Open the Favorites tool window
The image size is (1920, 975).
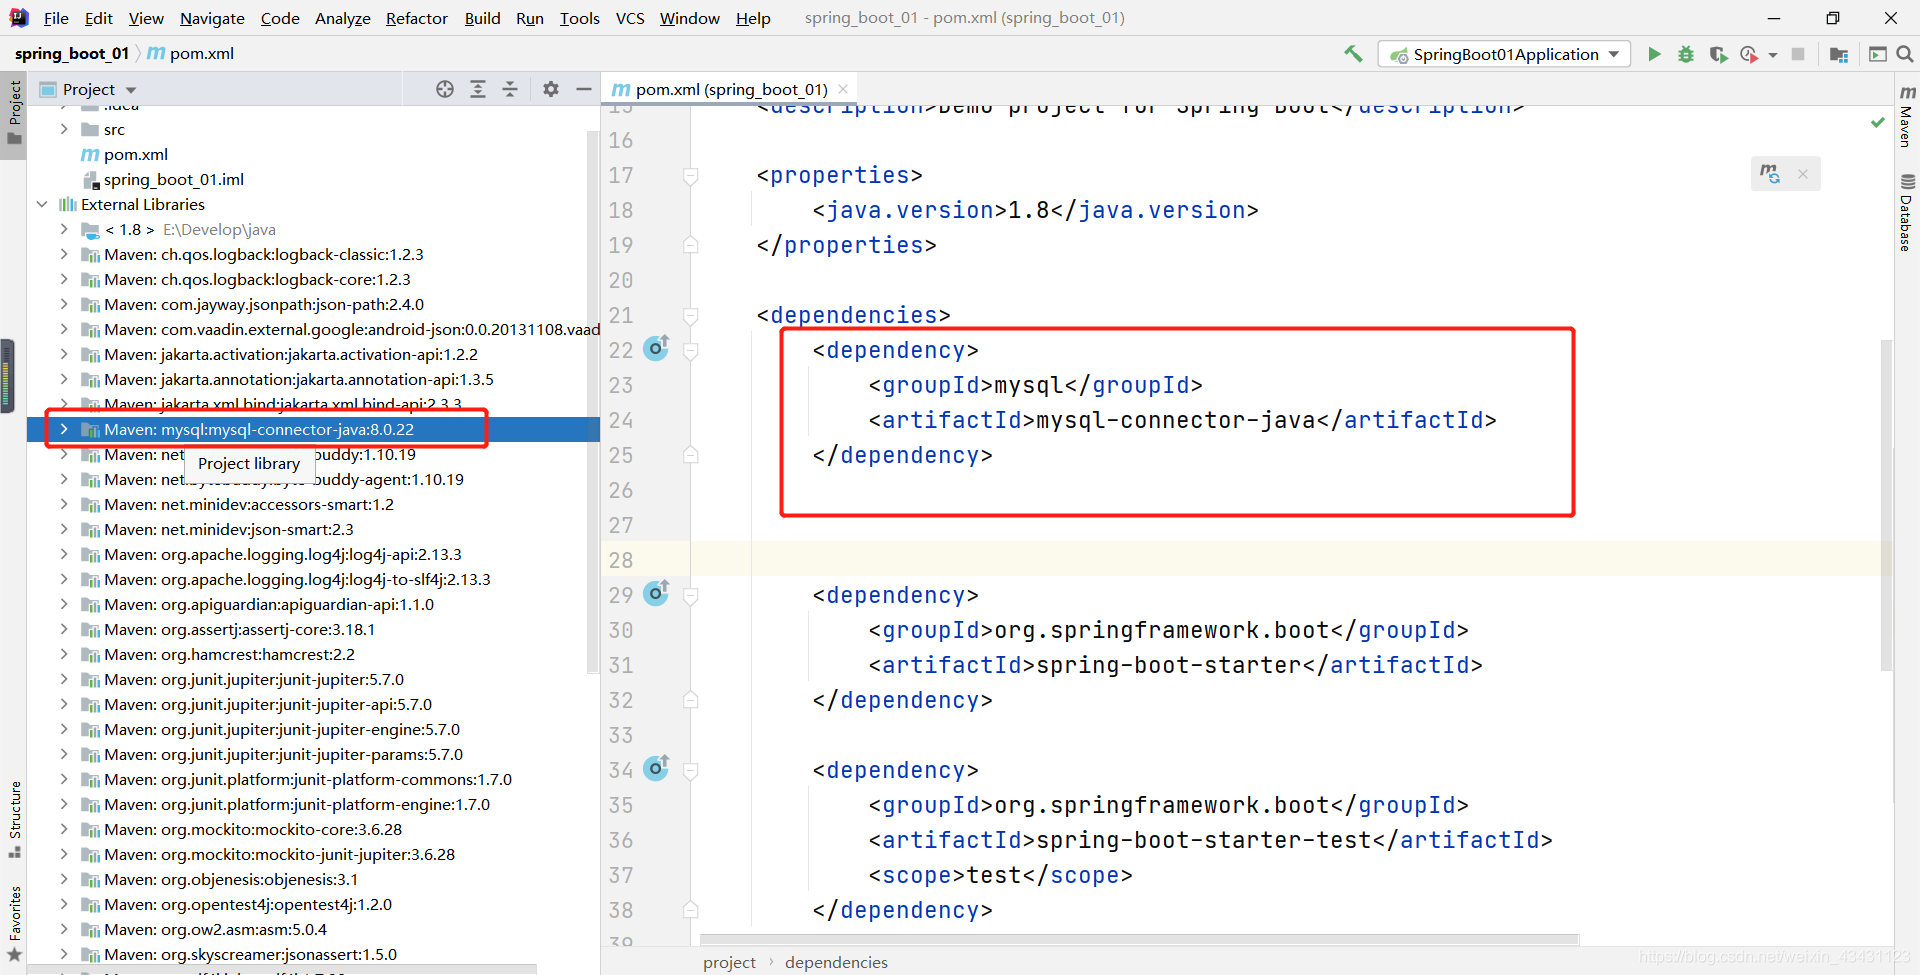click(x=14, y=924)
